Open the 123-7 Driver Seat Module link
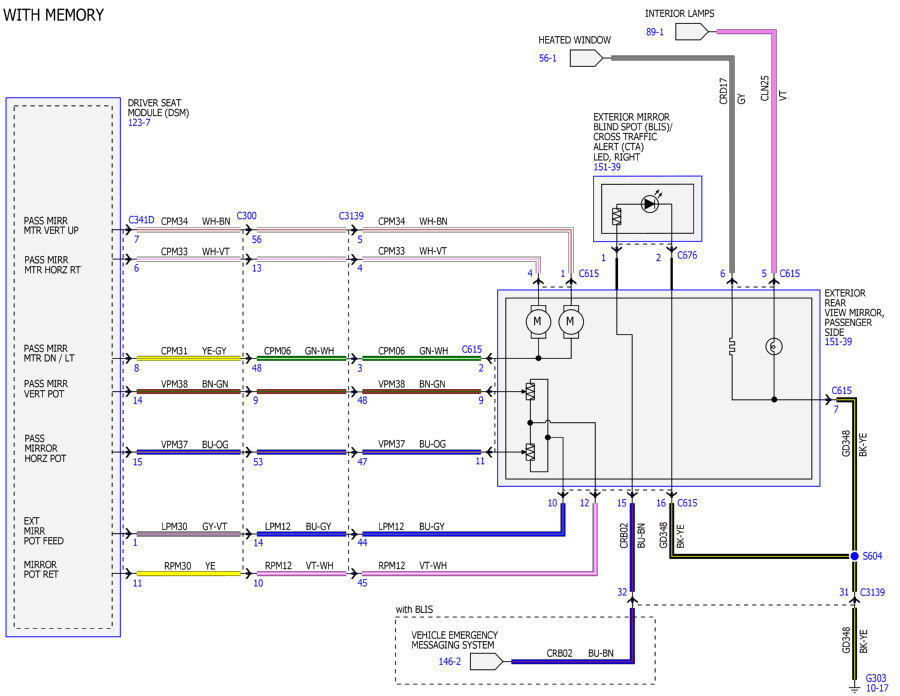 (139, 123)
